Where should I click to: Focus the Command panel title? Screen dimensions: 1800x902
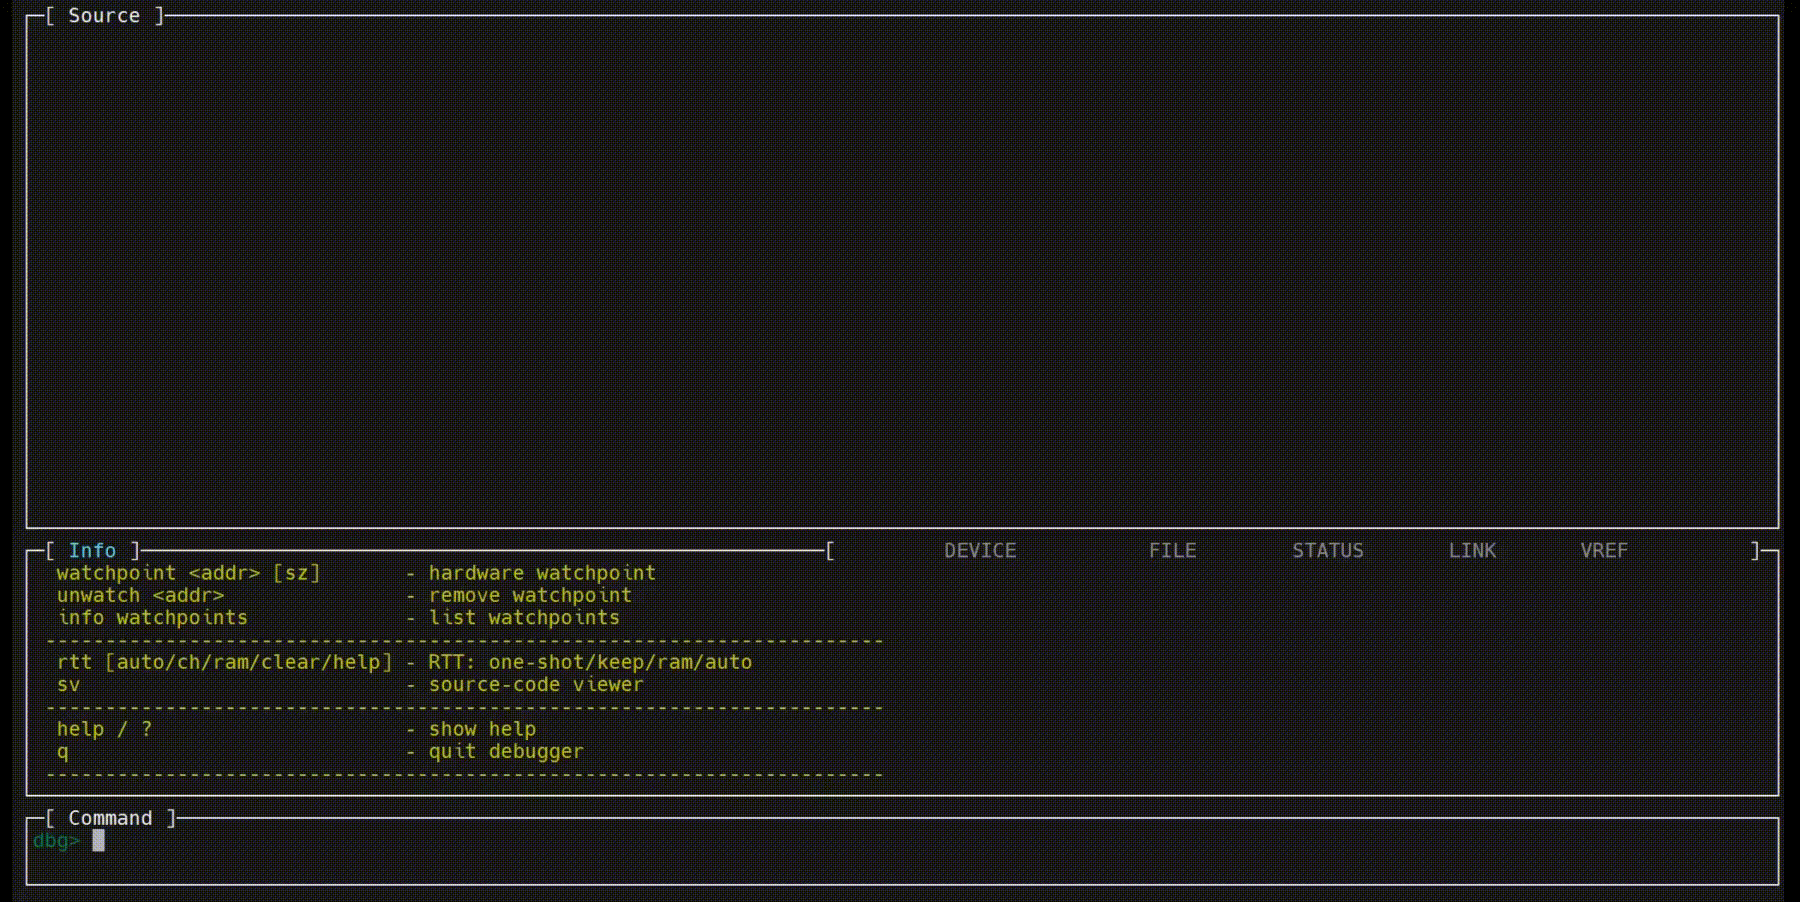pos(110,818)
